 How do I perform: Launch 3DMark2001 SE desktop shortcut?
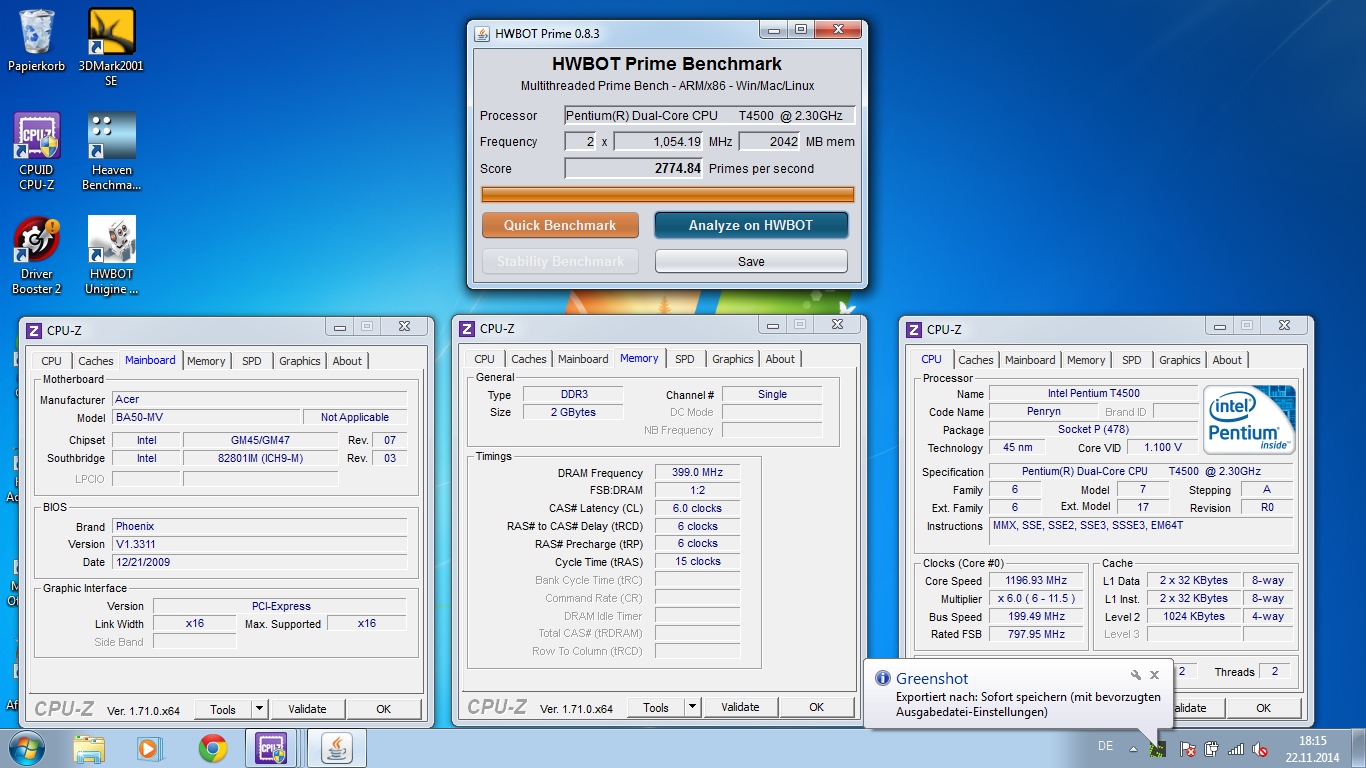pyautogui.click(x=111, y=47)
